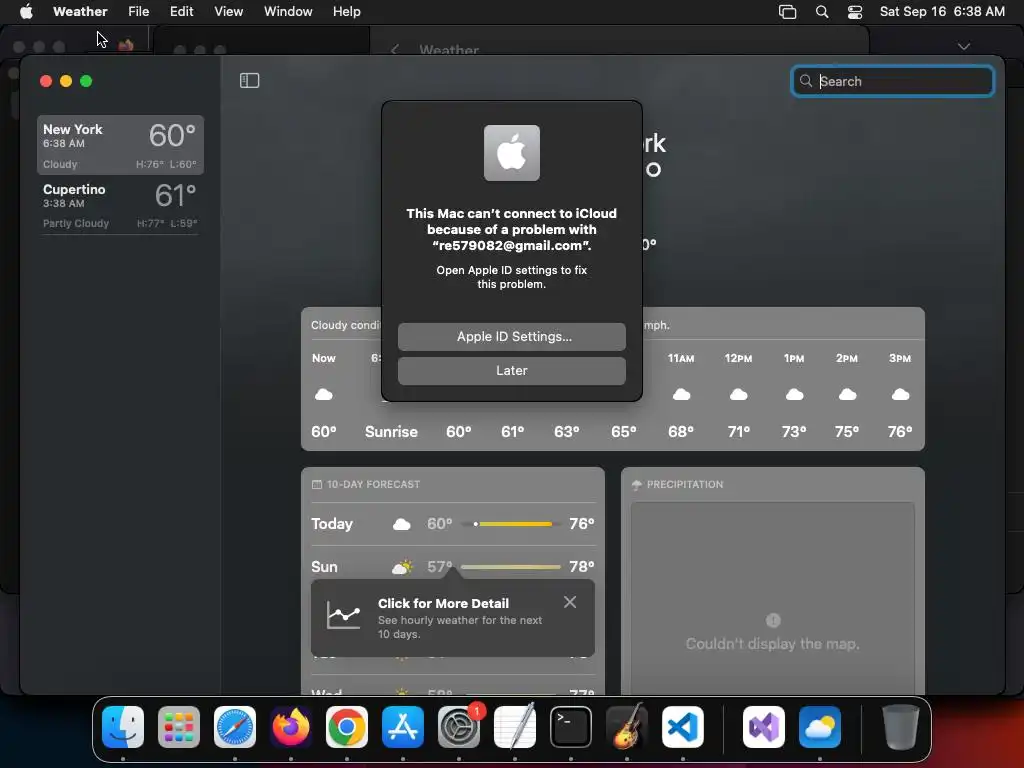Open System Settings from the Dock
The image size is (1024, 768).
click(459, 727)
